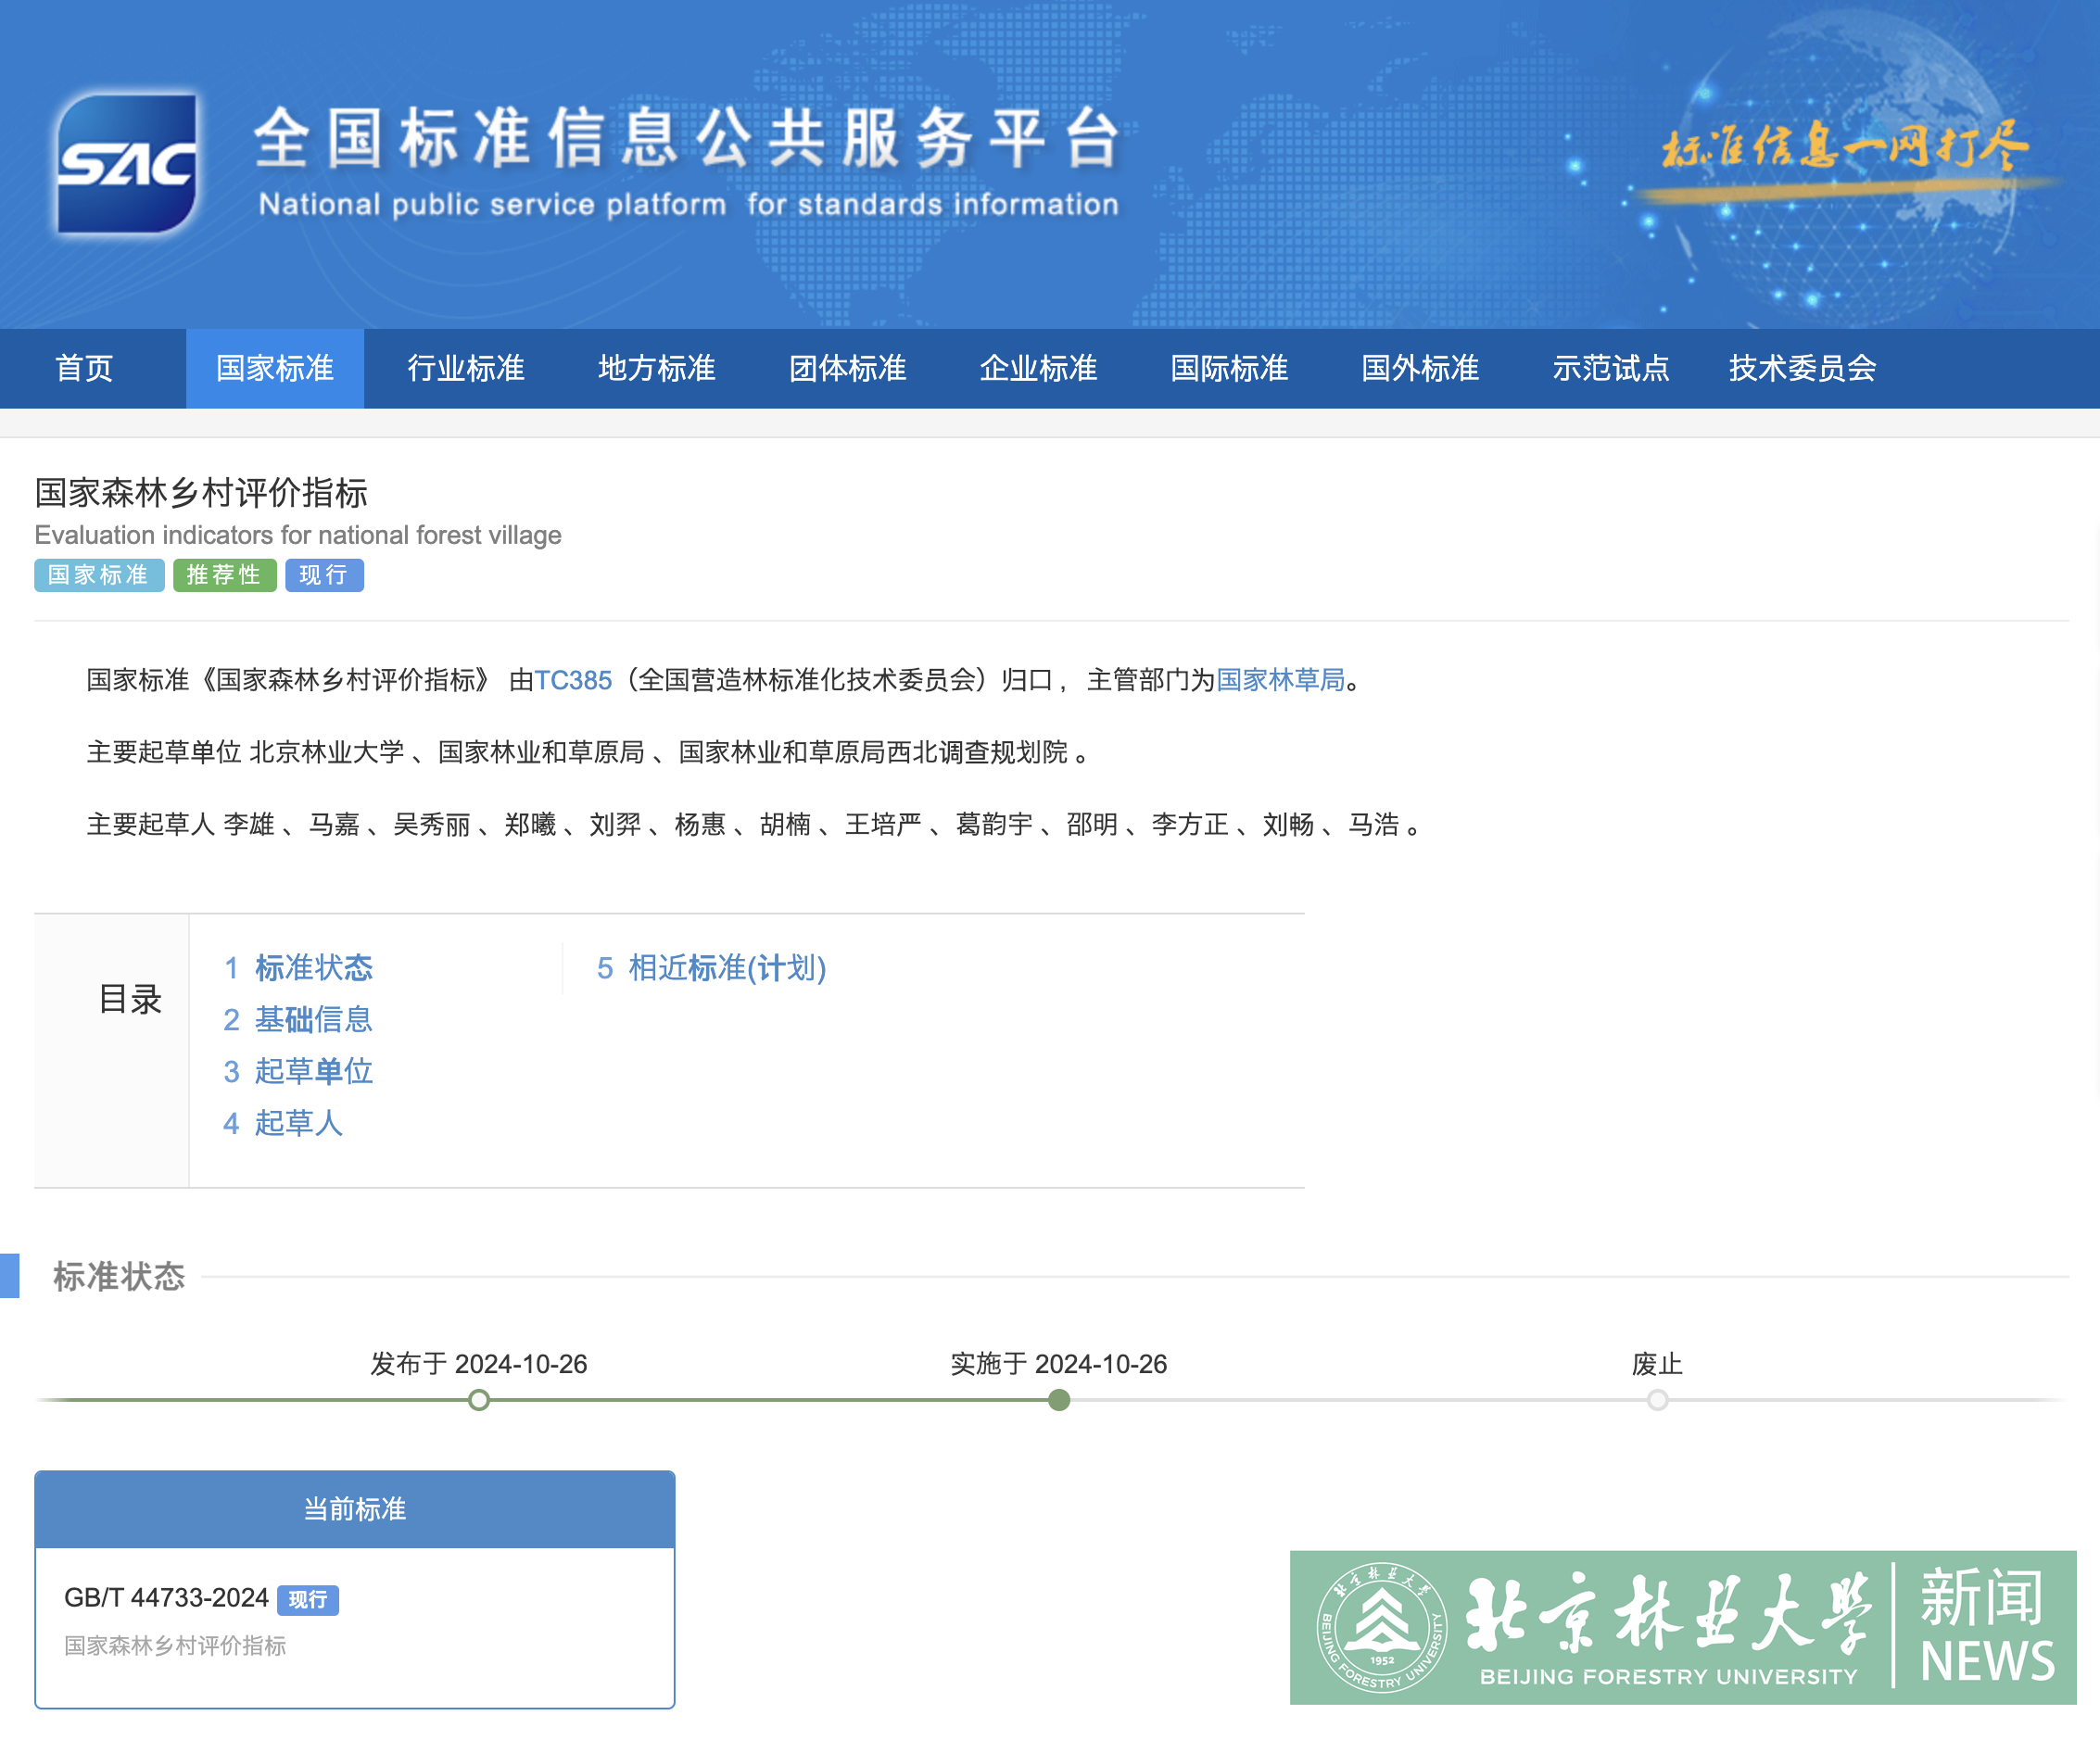Select the 团体标准 menu item
Viewport: 2100px width, 1753px height.
pyautogui.click(x=847, y=368)
